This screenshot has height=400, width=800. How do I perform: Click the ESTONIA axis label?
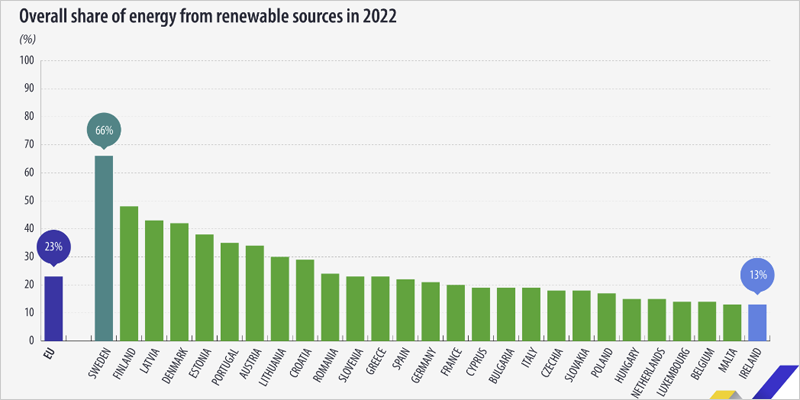point(199,365)
